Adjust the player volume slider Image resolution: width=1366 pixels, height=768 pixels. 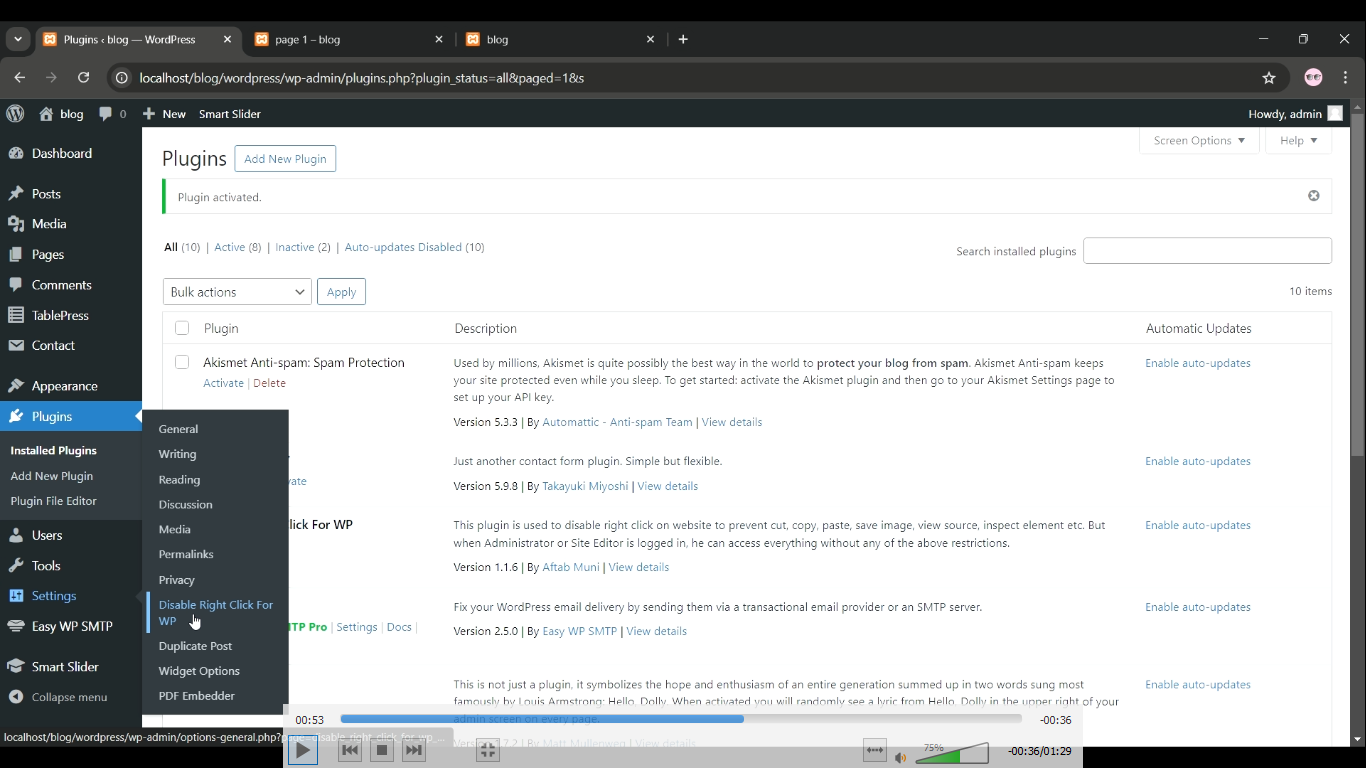pyautogui.click(x=952, y=753)
